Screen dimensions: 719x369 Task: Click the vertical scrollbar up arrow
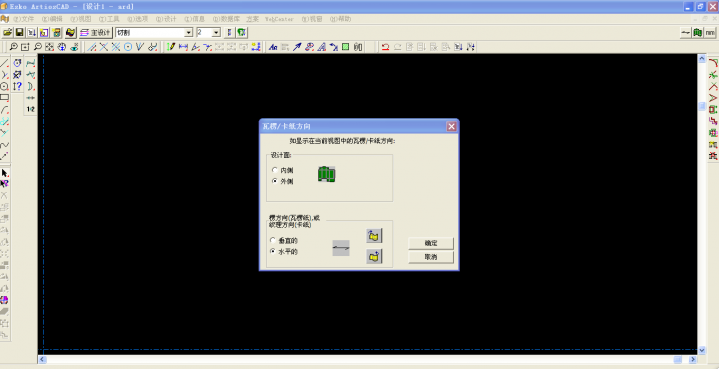702,58
